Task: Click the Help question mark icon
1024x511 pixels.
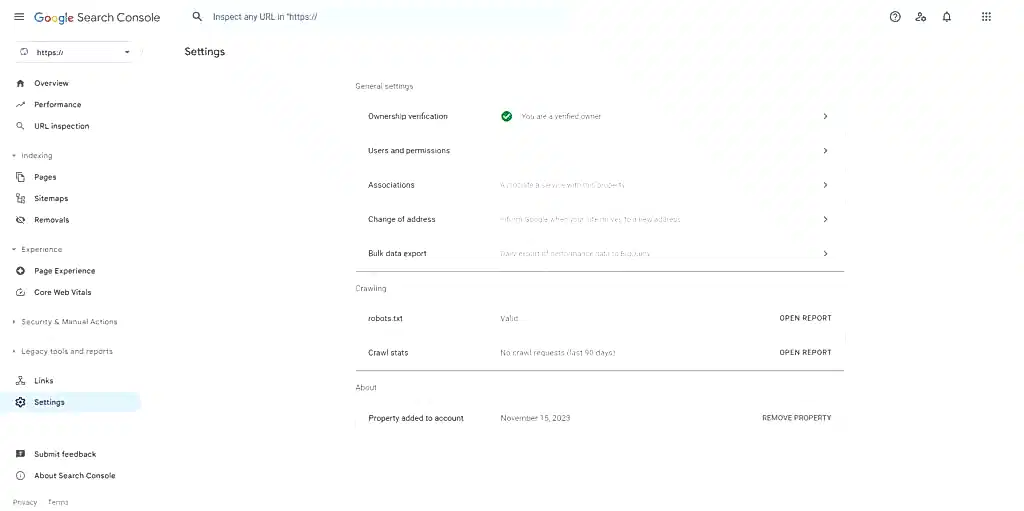Action: (895, 17)
